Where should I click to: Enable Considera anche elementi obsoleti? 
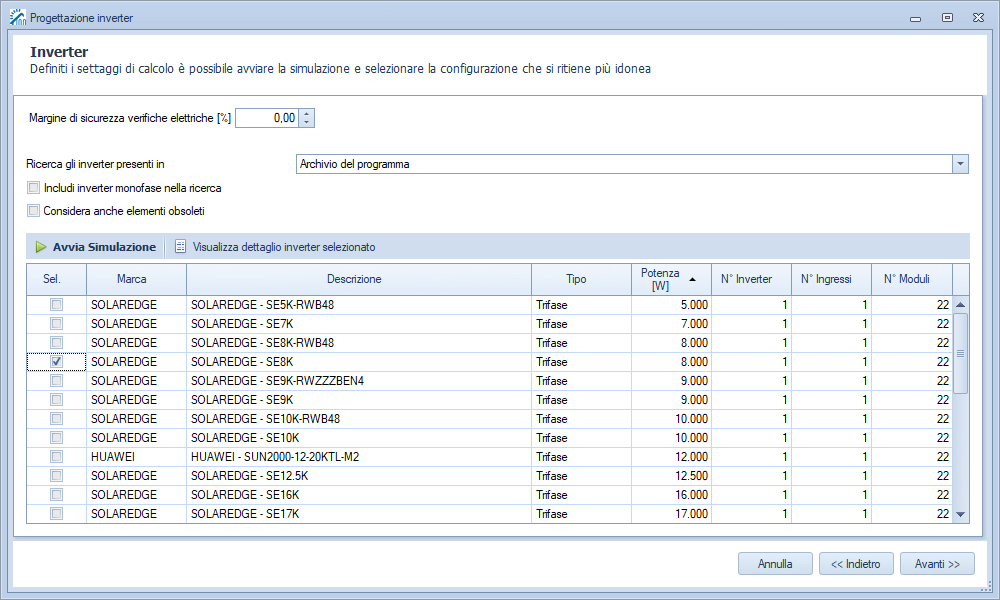34,211
